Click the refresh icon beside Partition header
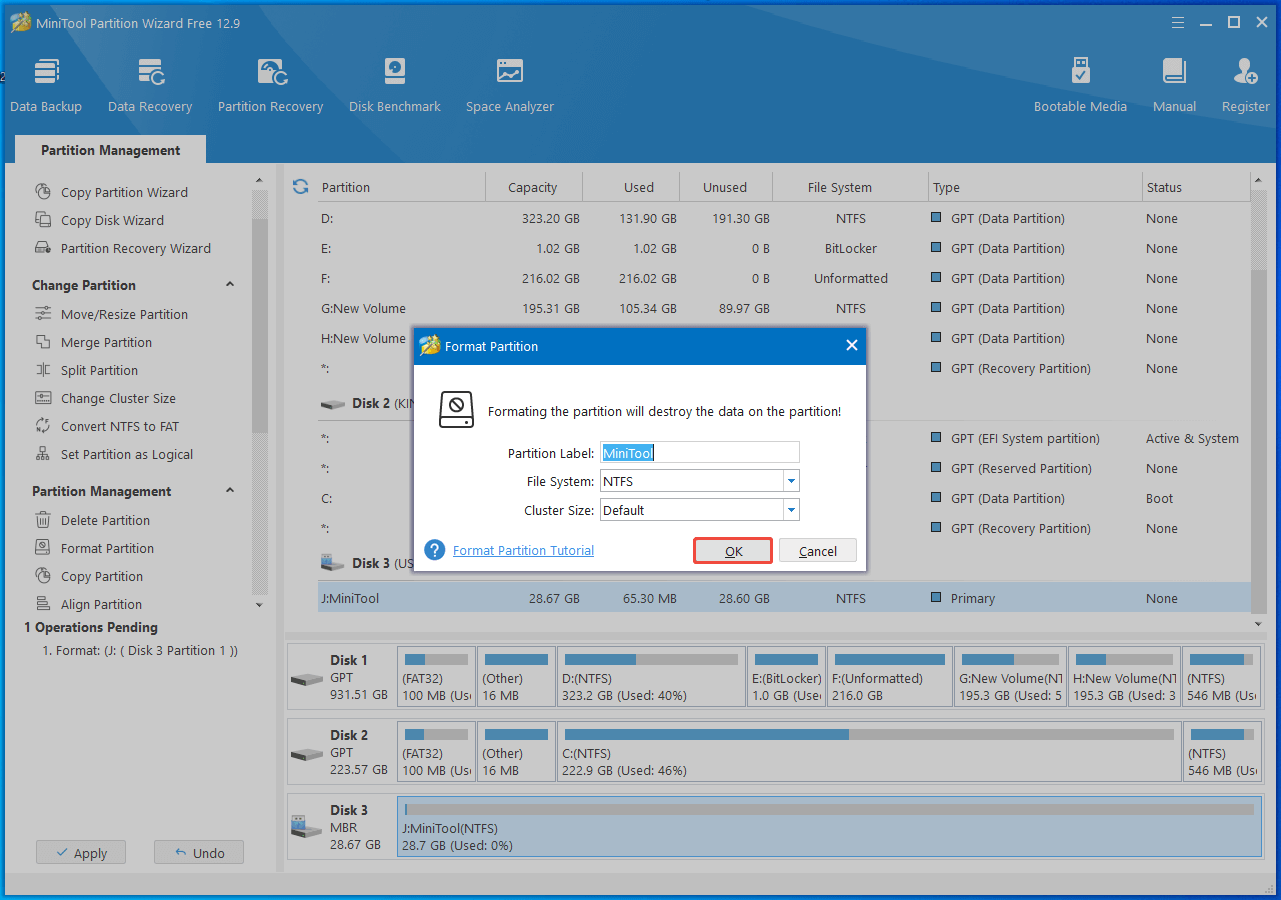This screenshot has width=1281, height=900. point(300,187)
